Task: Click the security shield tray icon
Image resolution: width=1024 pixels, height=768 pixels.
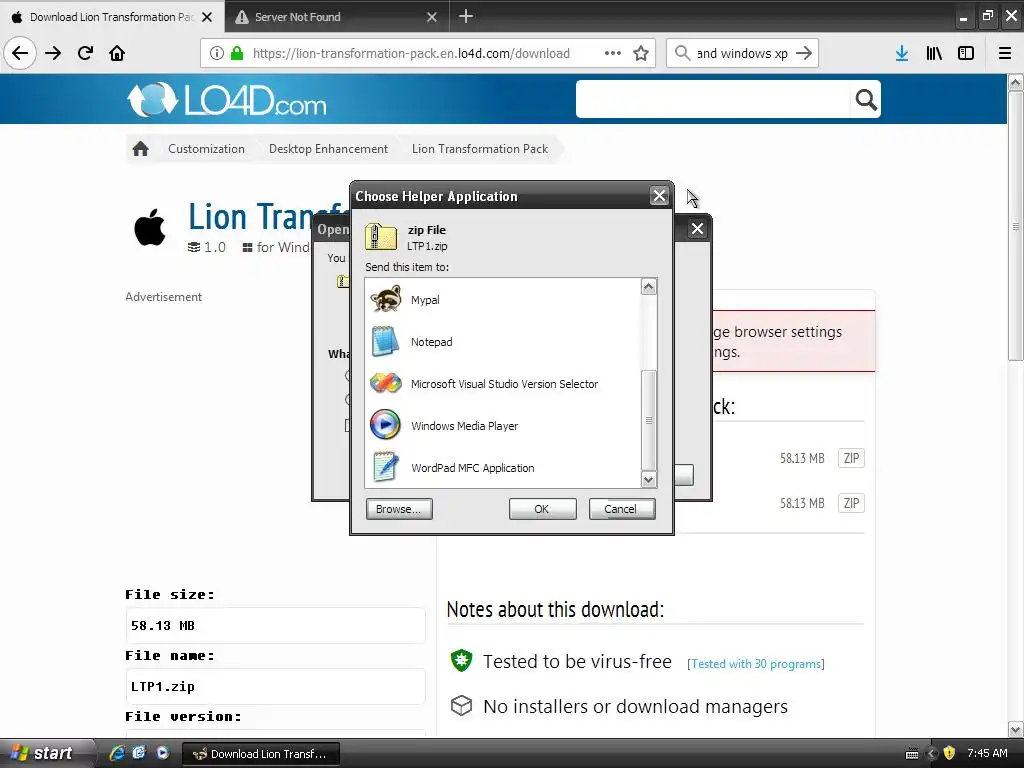Action: [950, 753]
